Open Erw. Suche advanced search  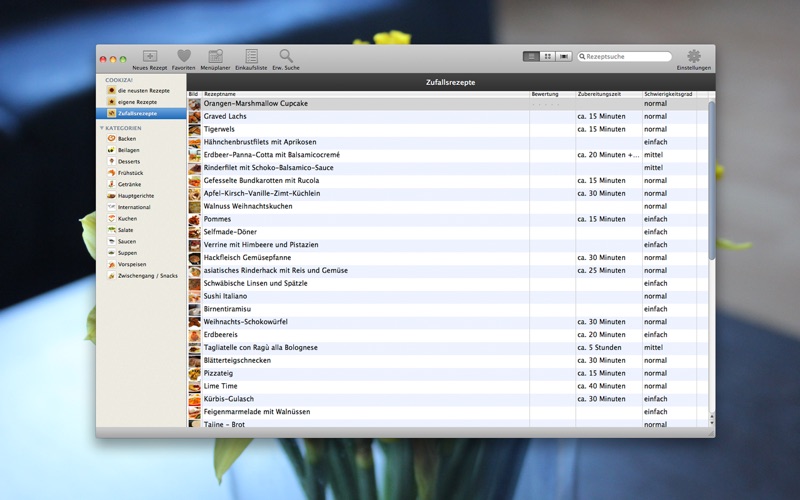[286, 60]
